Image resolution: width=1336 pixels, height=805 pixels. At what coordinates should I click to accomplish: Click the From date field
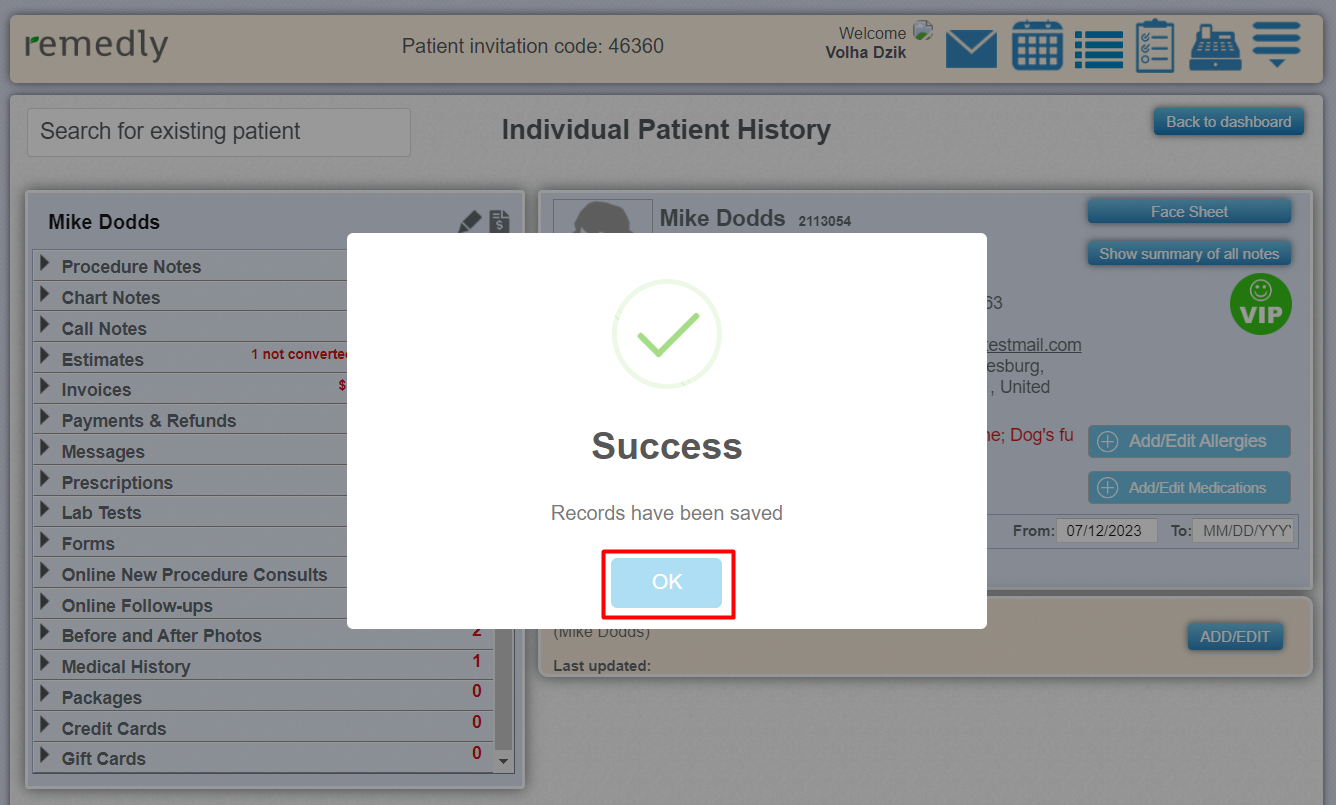point(1106,531)
